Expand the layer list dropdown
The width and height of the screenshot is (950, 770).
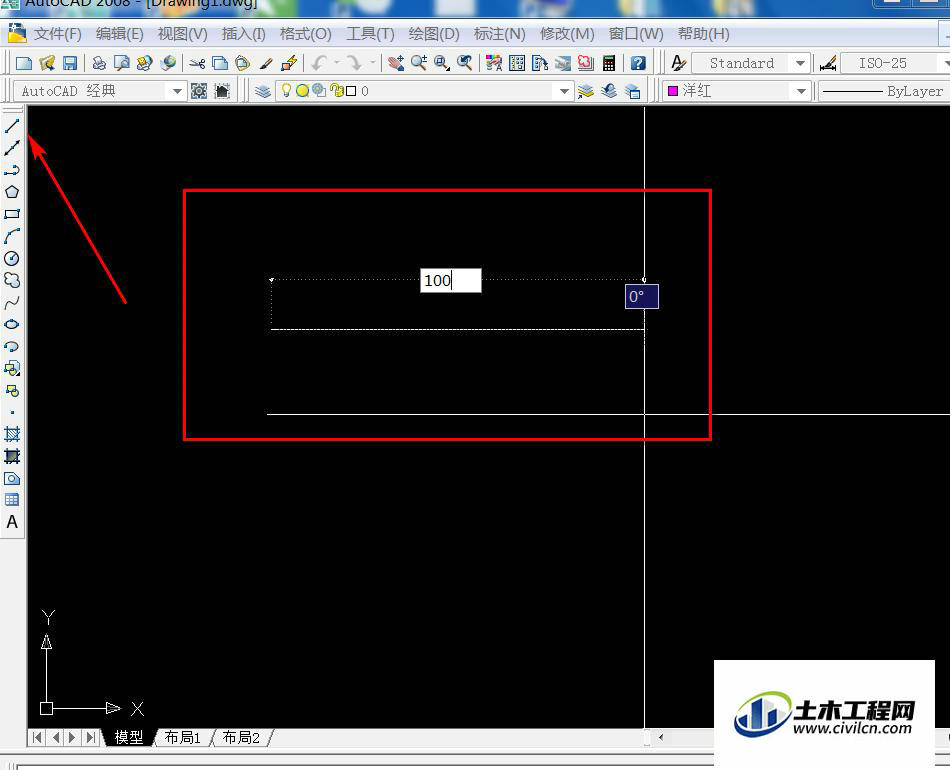pos(564,91)
